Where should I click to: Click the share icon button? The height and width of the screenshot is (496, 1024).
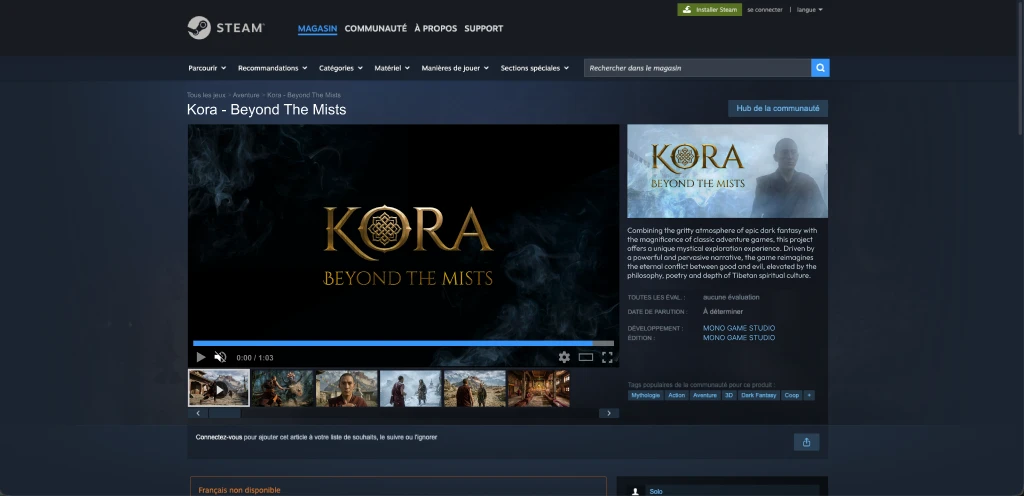click(x=807, y=442)
